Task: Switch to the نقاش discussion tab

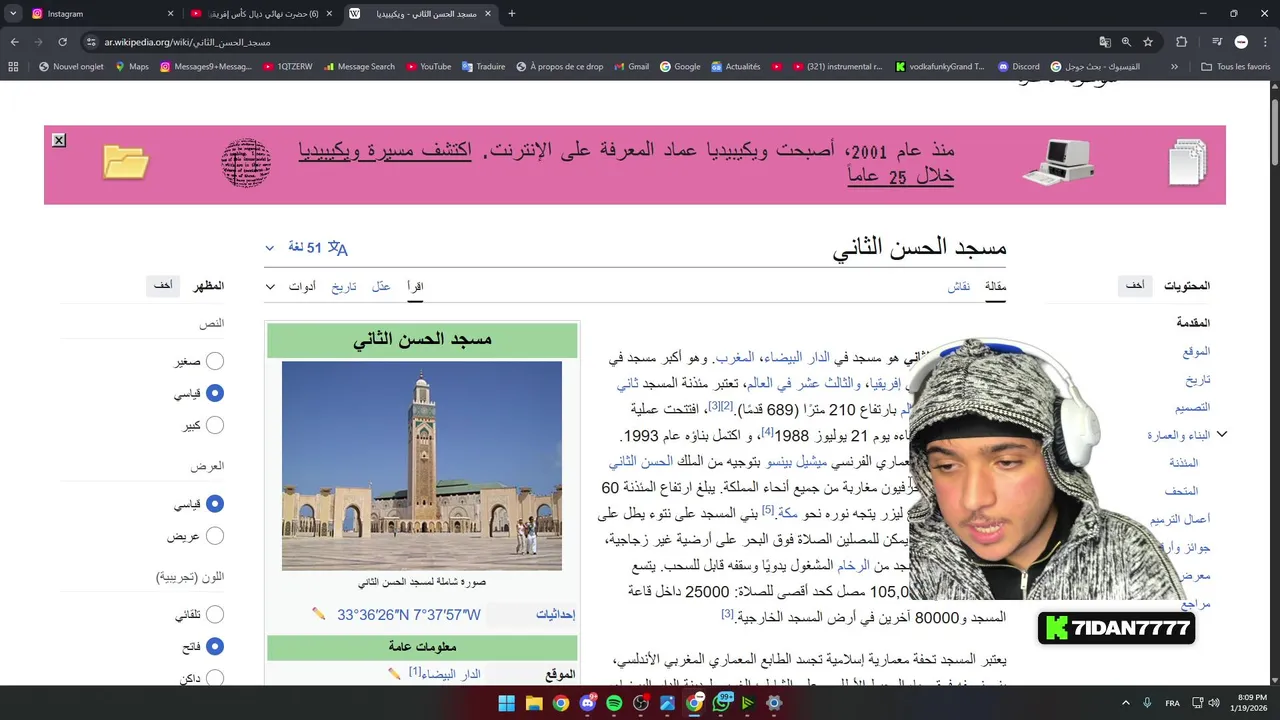Action: [x=959, y=286]
